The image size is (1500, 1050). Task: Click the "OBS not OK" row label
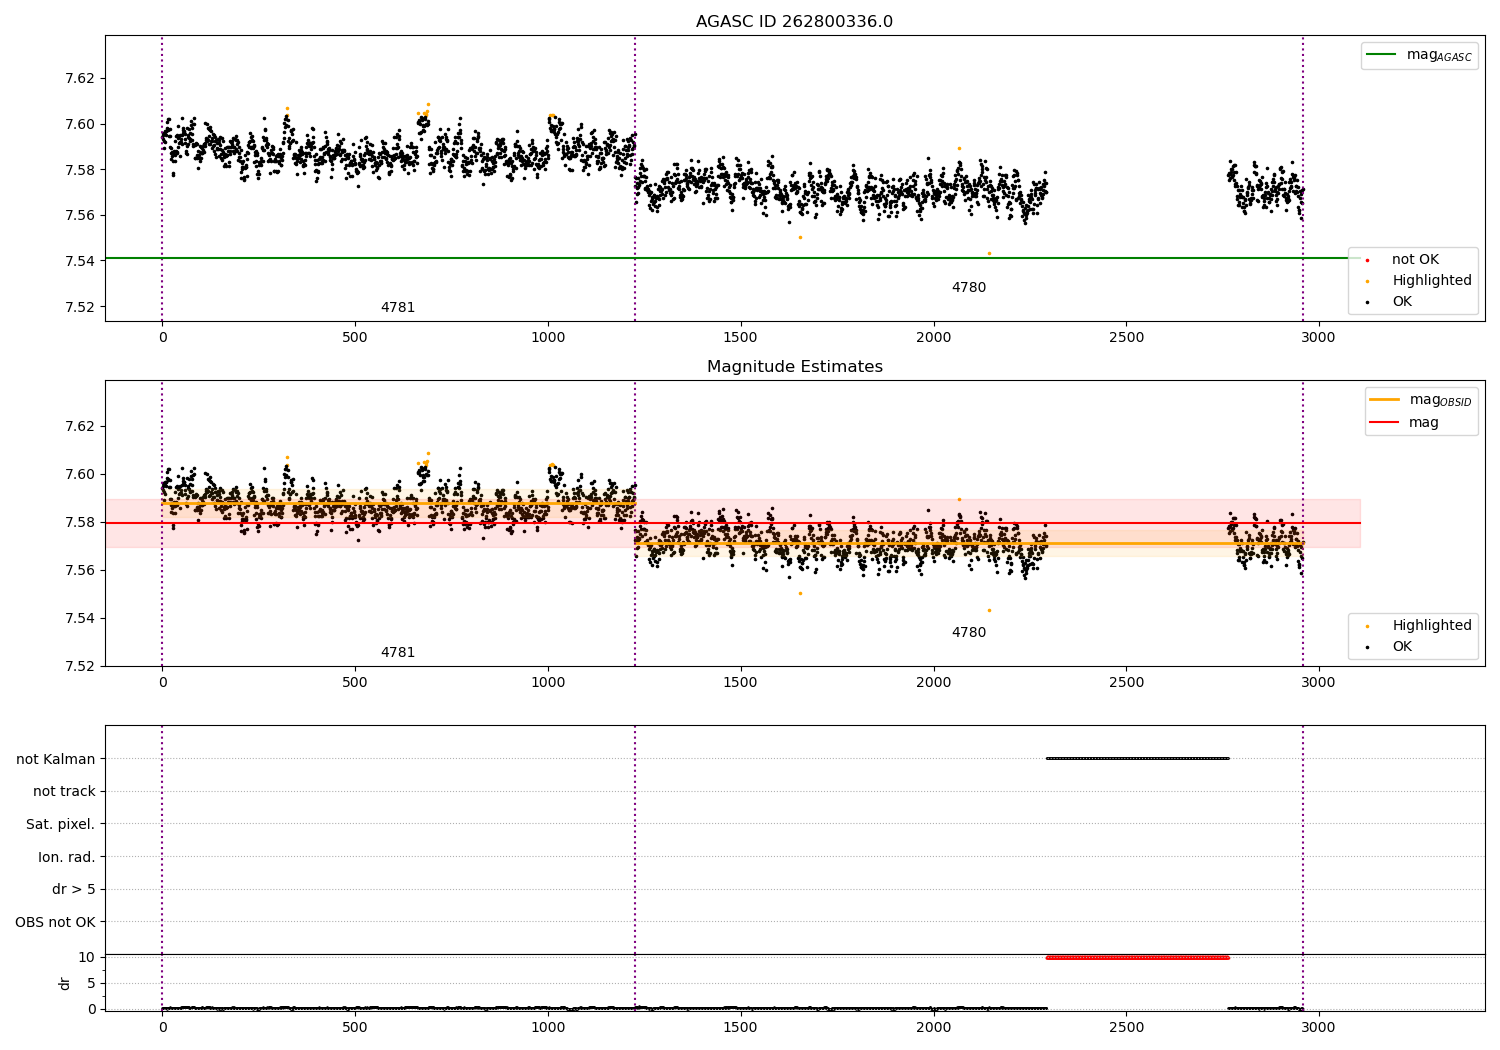(x=56, y=922)
